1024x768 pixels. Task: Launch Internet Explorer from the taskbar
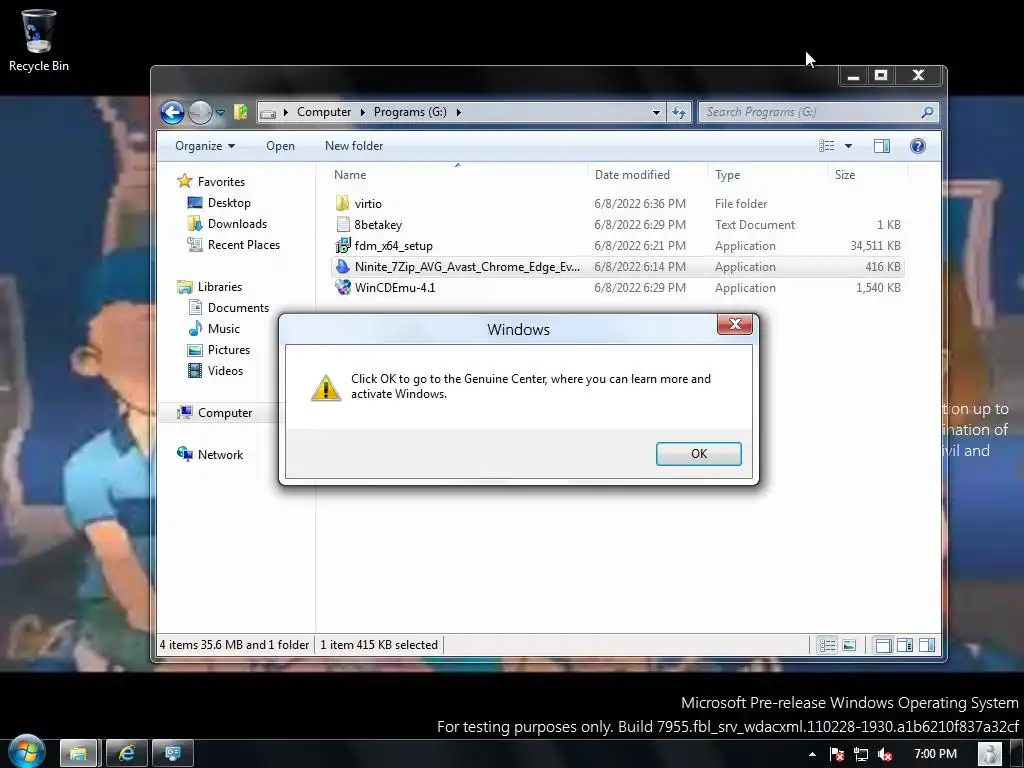click(126, 753)
